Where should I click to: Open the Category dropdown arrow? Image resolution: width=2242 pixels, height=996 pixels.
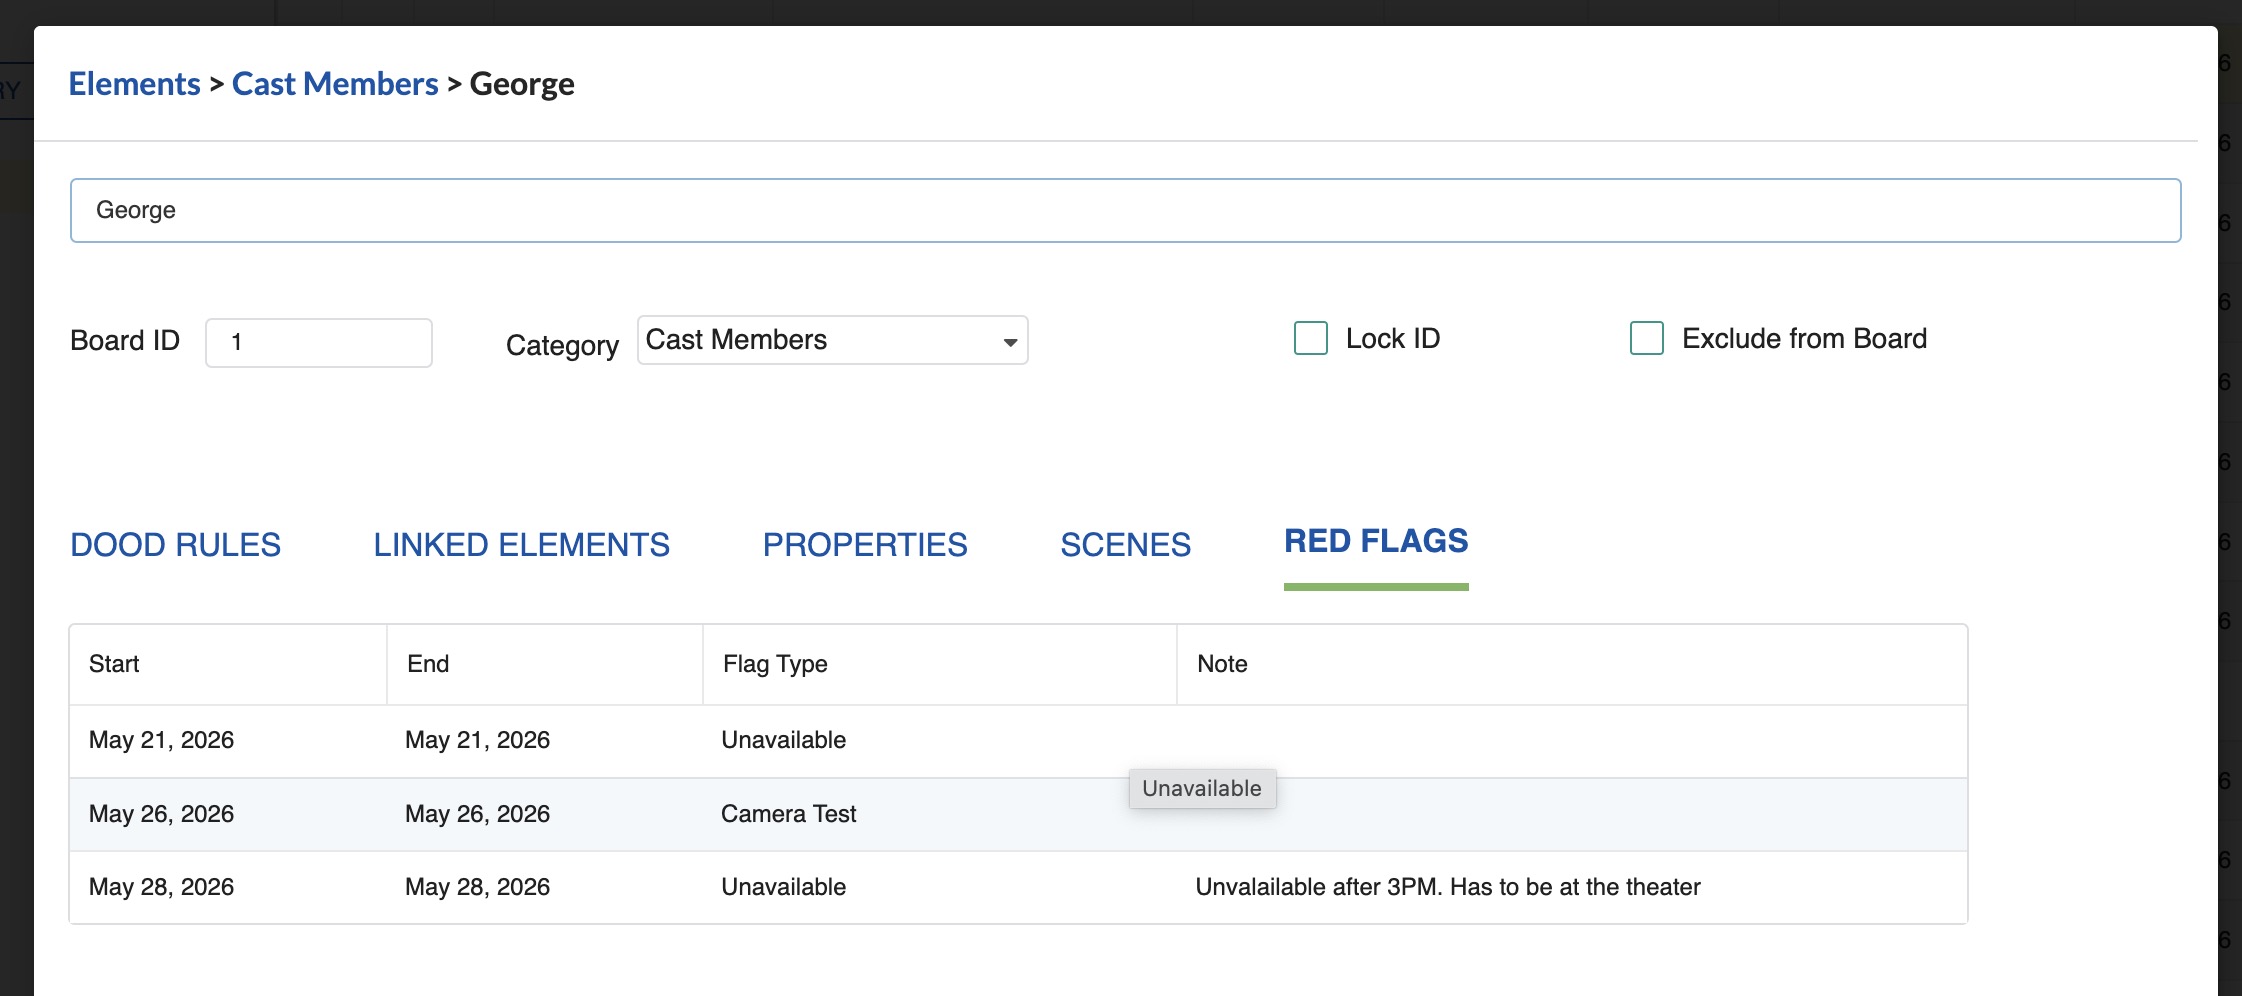pos(1008,340)
